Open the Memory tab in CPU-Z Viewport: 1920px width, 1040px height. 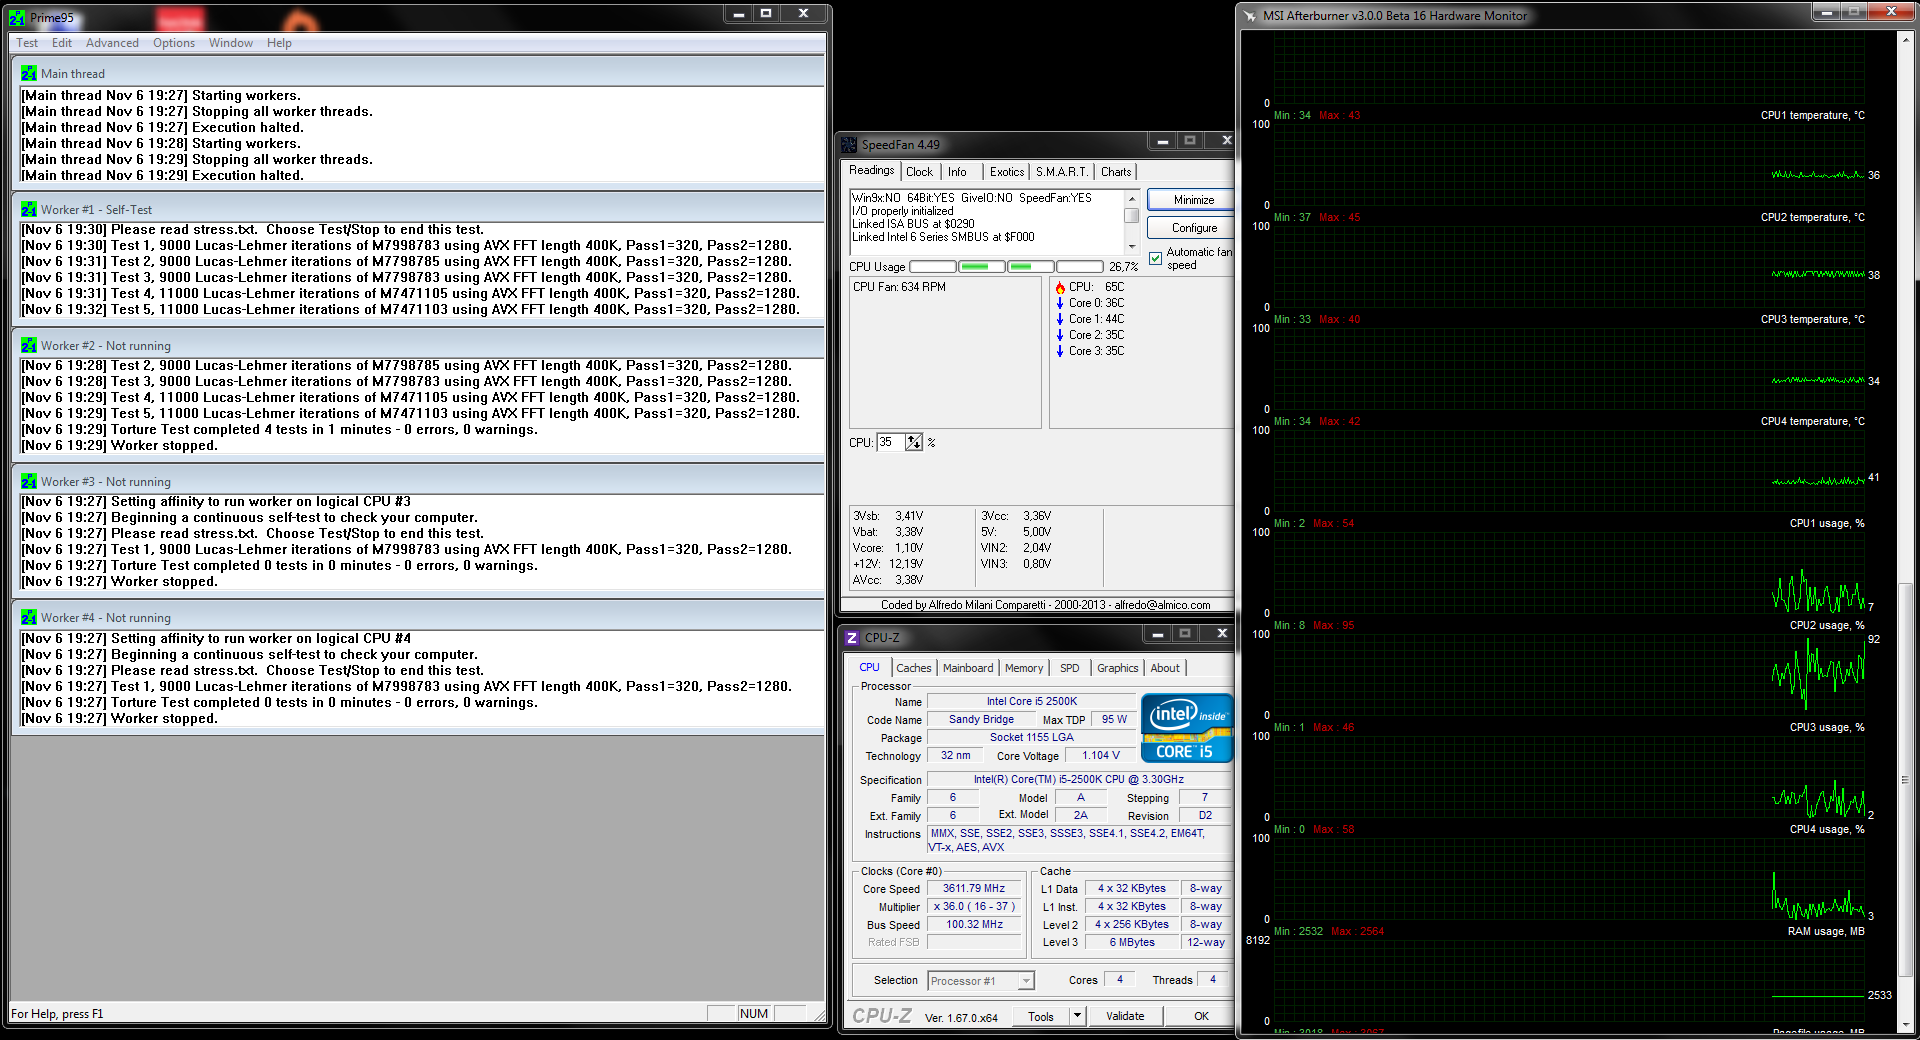point(1024,668)
